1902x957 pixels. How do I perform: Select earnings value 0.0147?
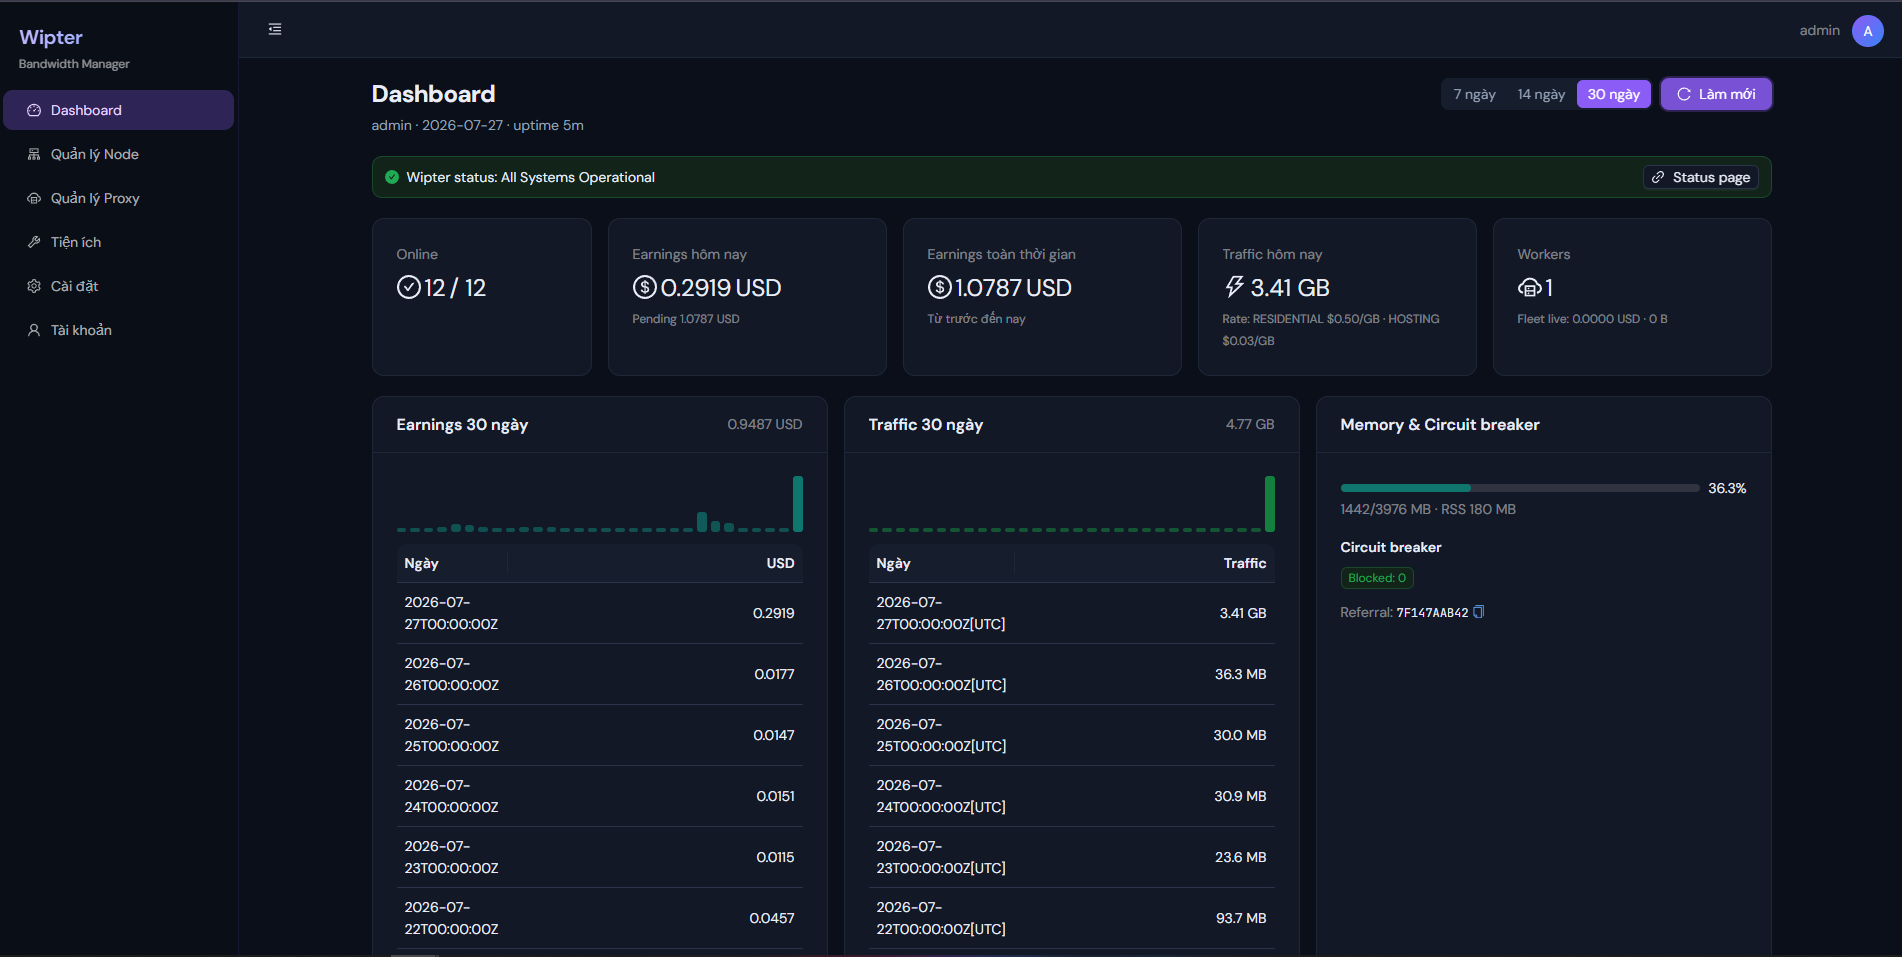click(x=774, y=735)
